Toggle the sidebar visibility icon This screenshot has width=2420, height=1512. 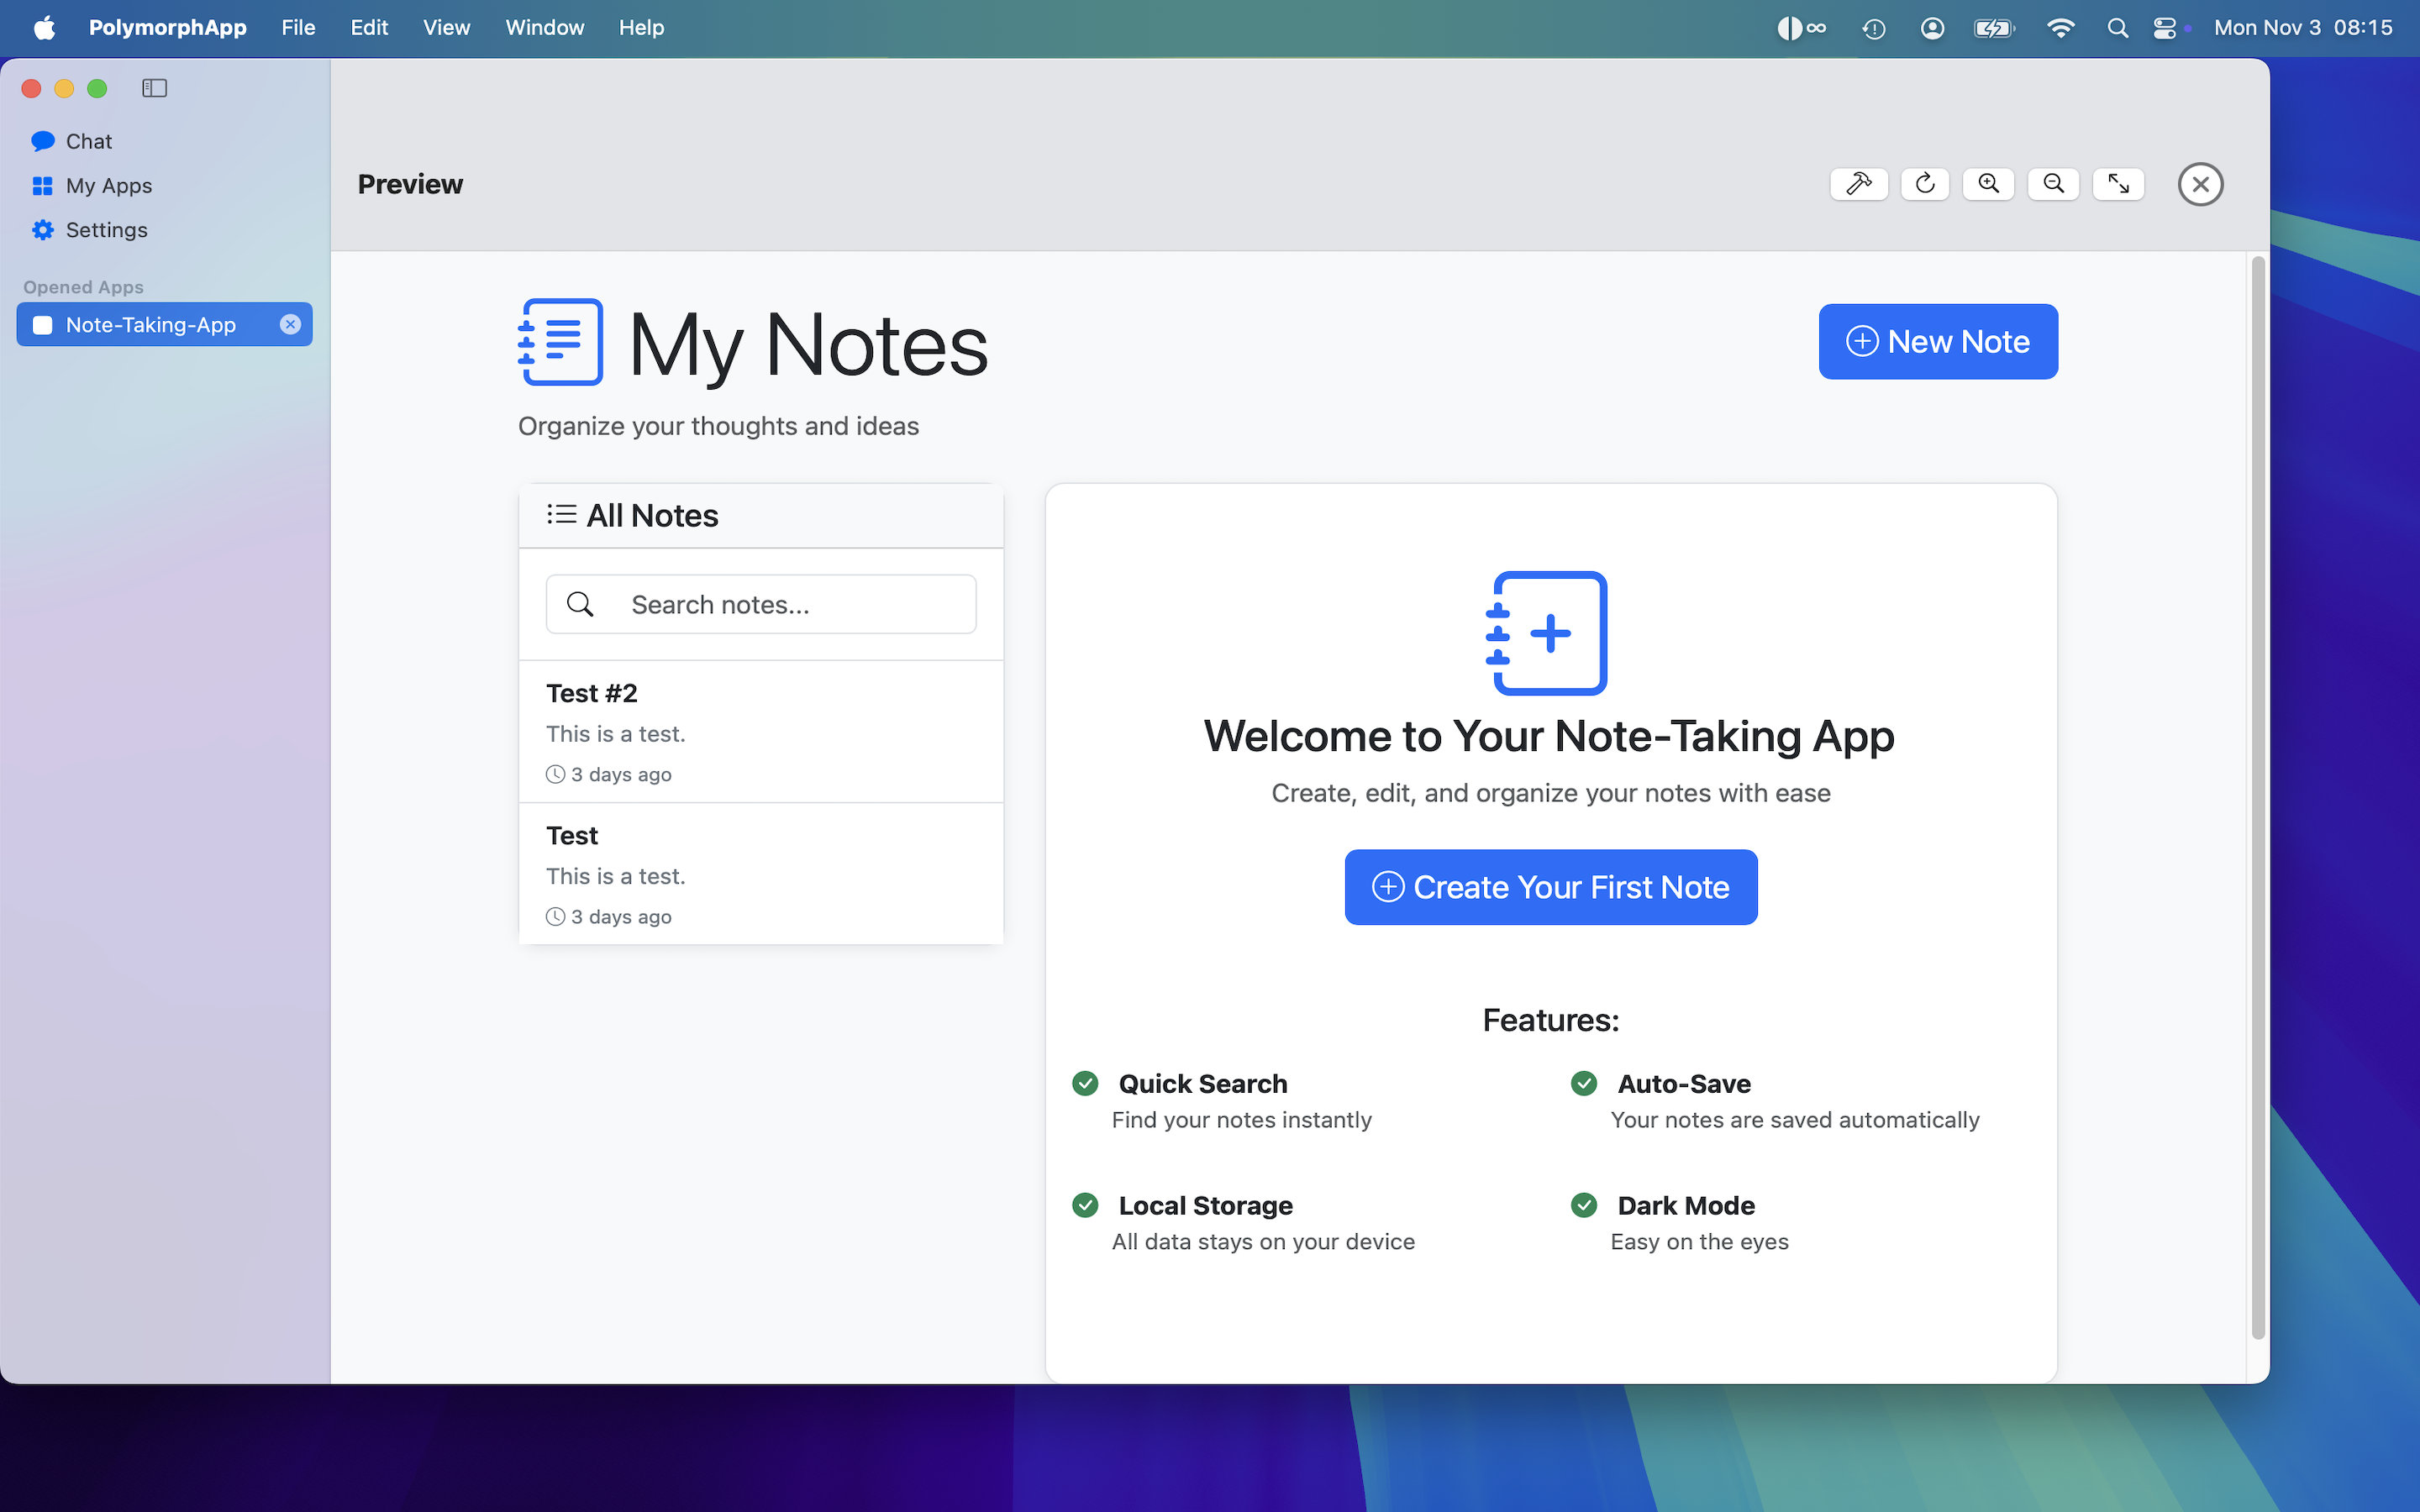[154, 88]
